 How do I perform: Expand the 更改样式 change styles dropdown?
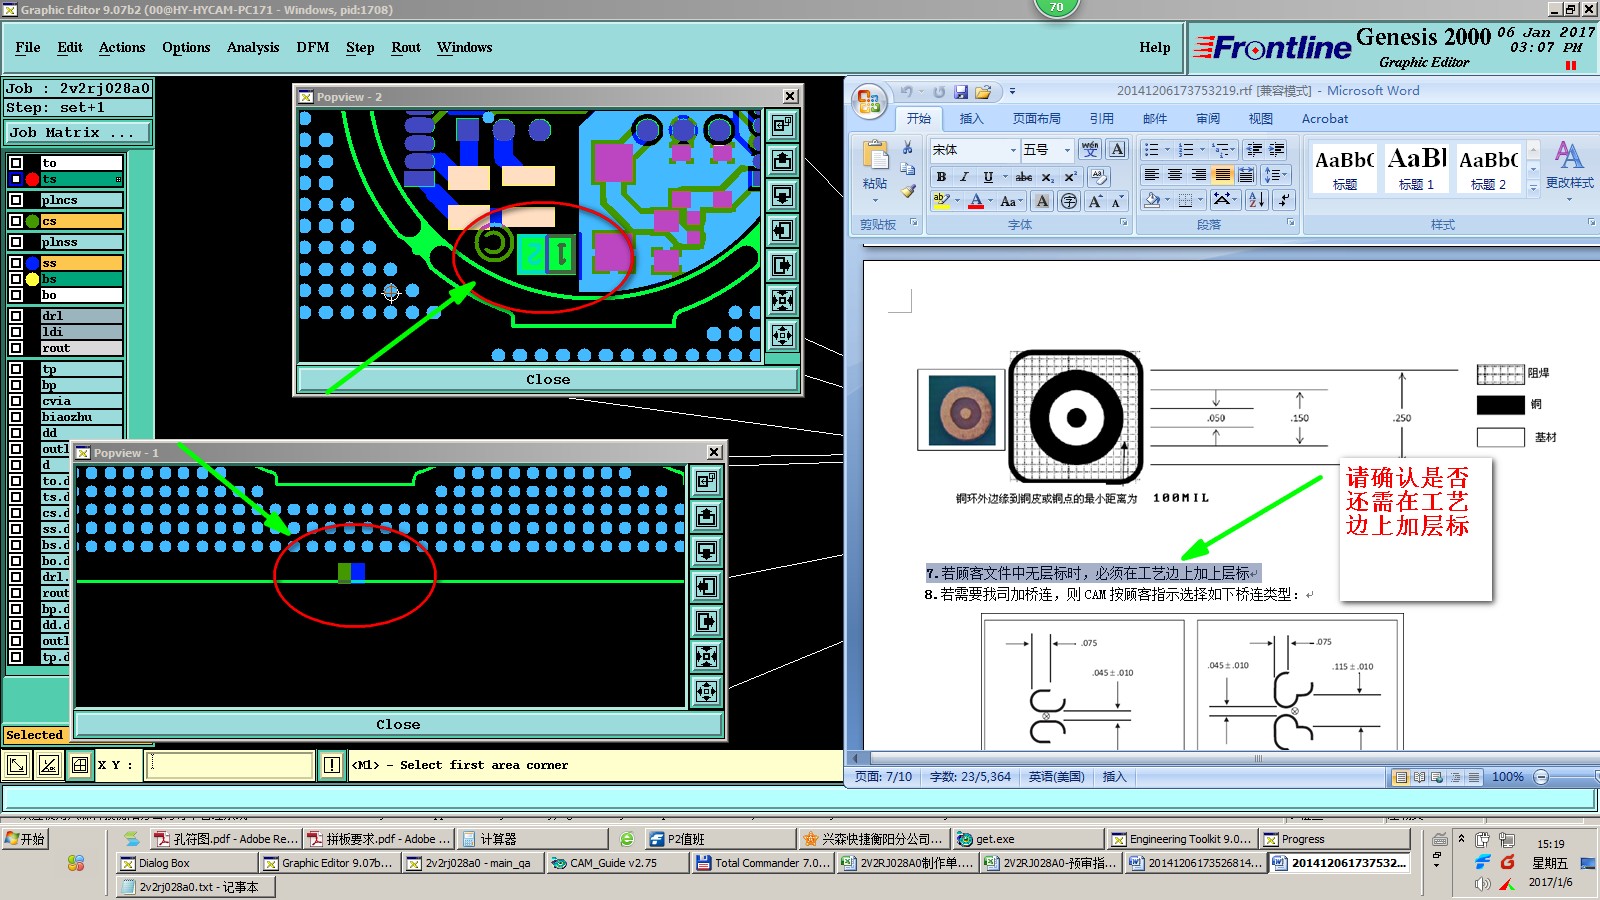1569,183
